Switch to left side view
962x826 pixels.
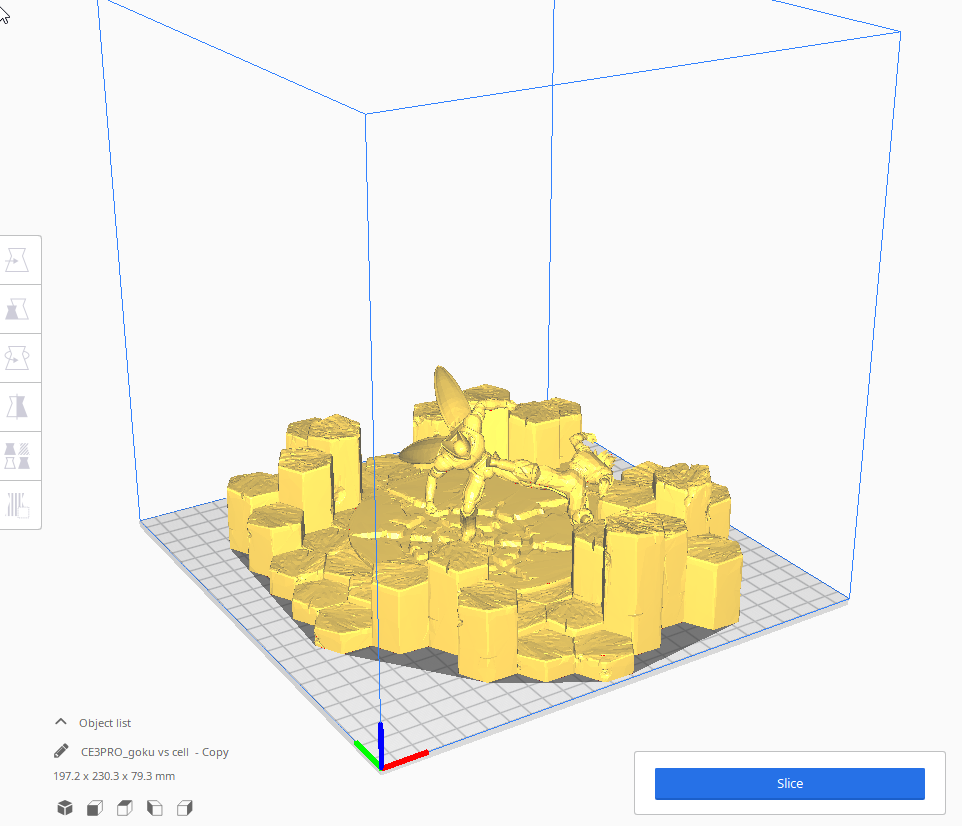coord(155,807)
